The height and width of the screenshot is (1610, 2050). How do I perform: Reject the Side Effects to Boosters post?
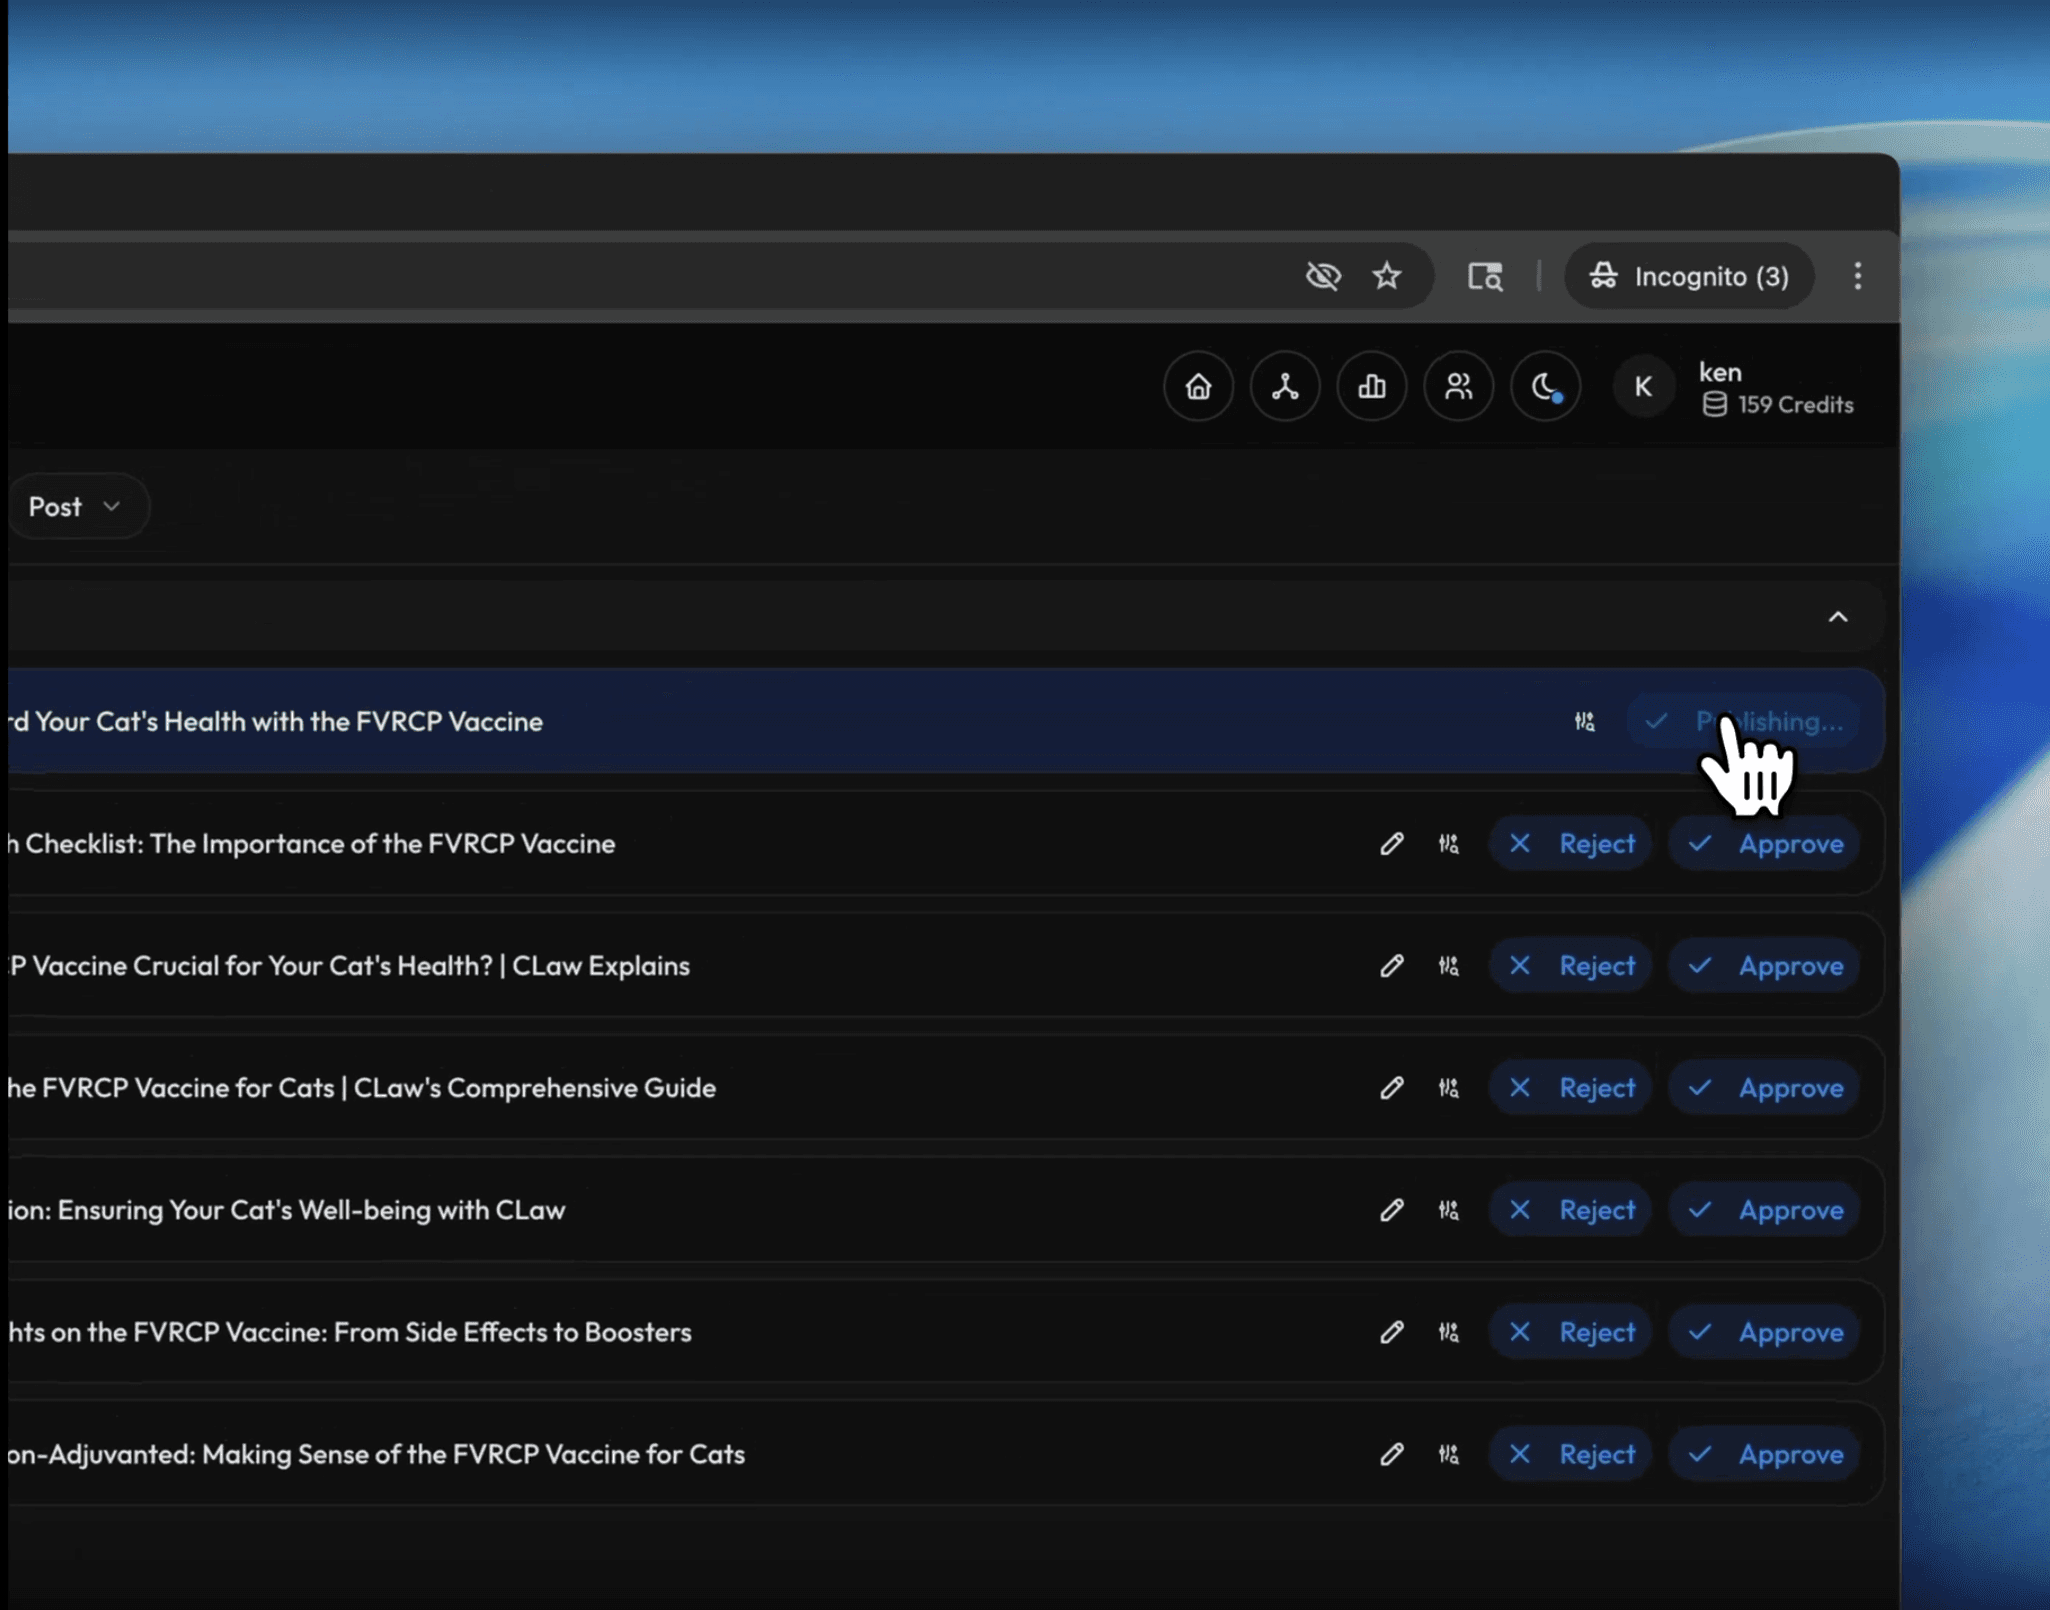(1570, 1332)
